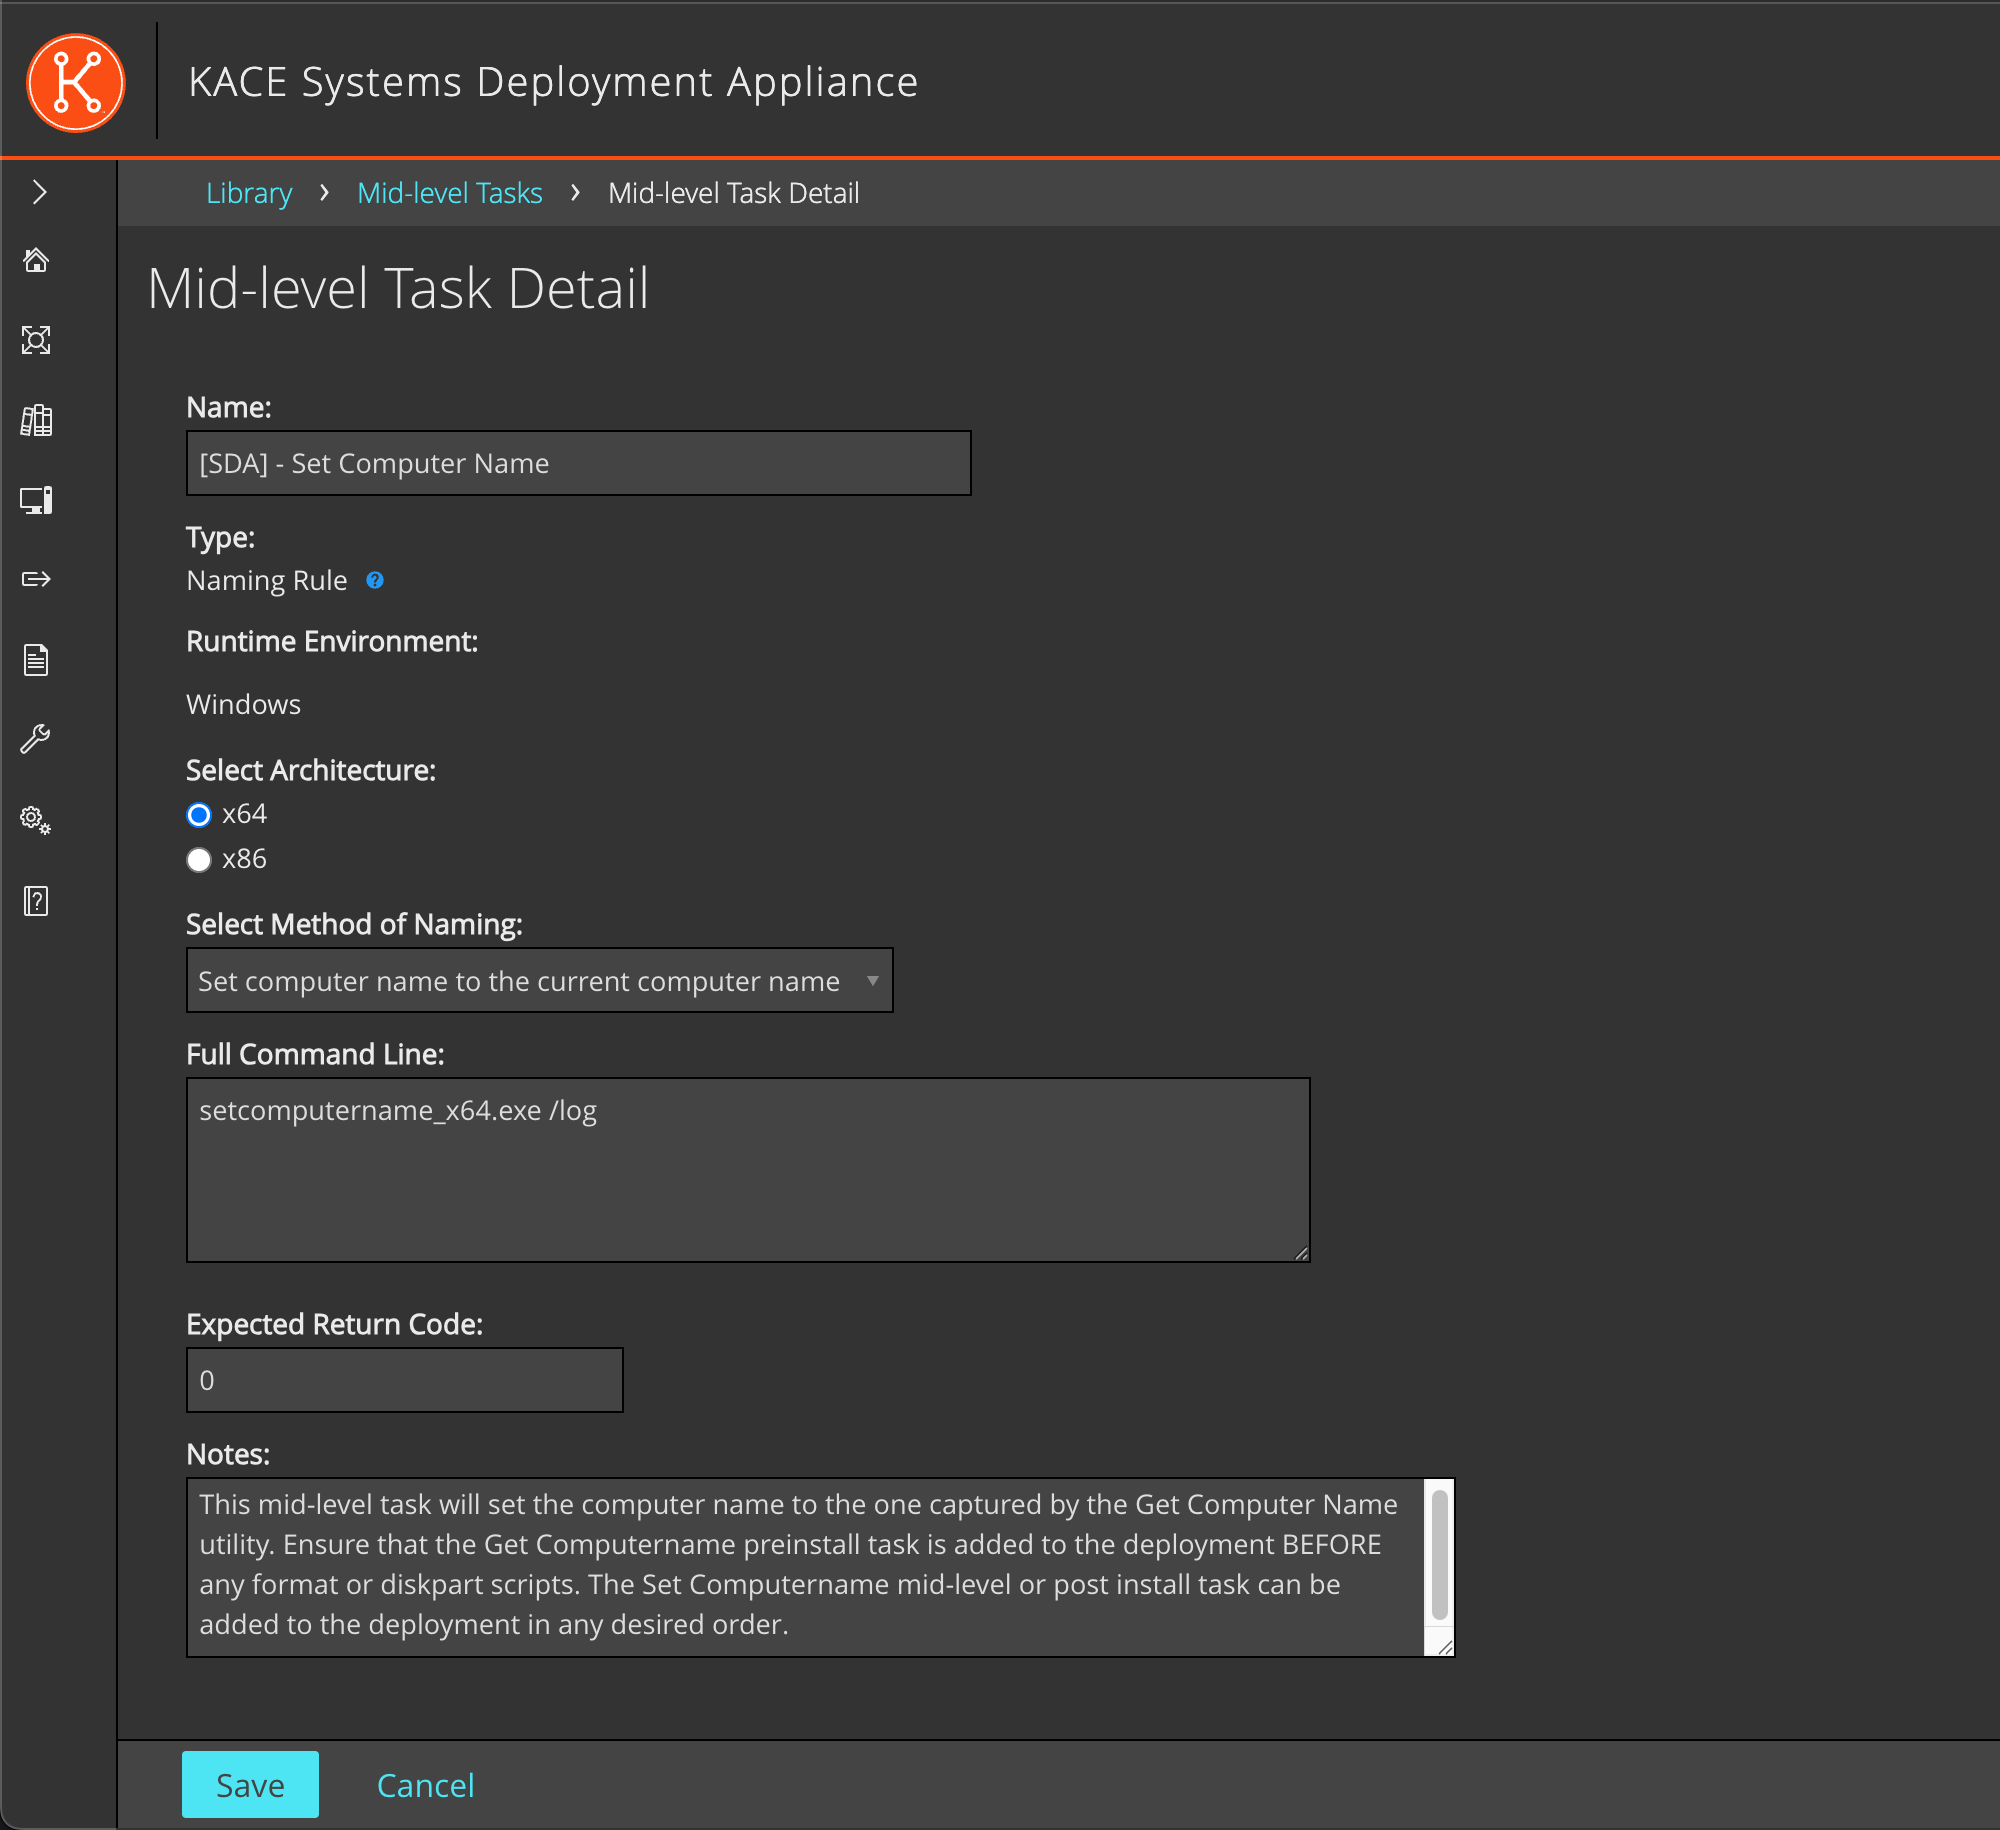Cancel editing the task detail
Image resolution: width=2000 pixels, height=1830 pixels.
(x=426, y=1784)
